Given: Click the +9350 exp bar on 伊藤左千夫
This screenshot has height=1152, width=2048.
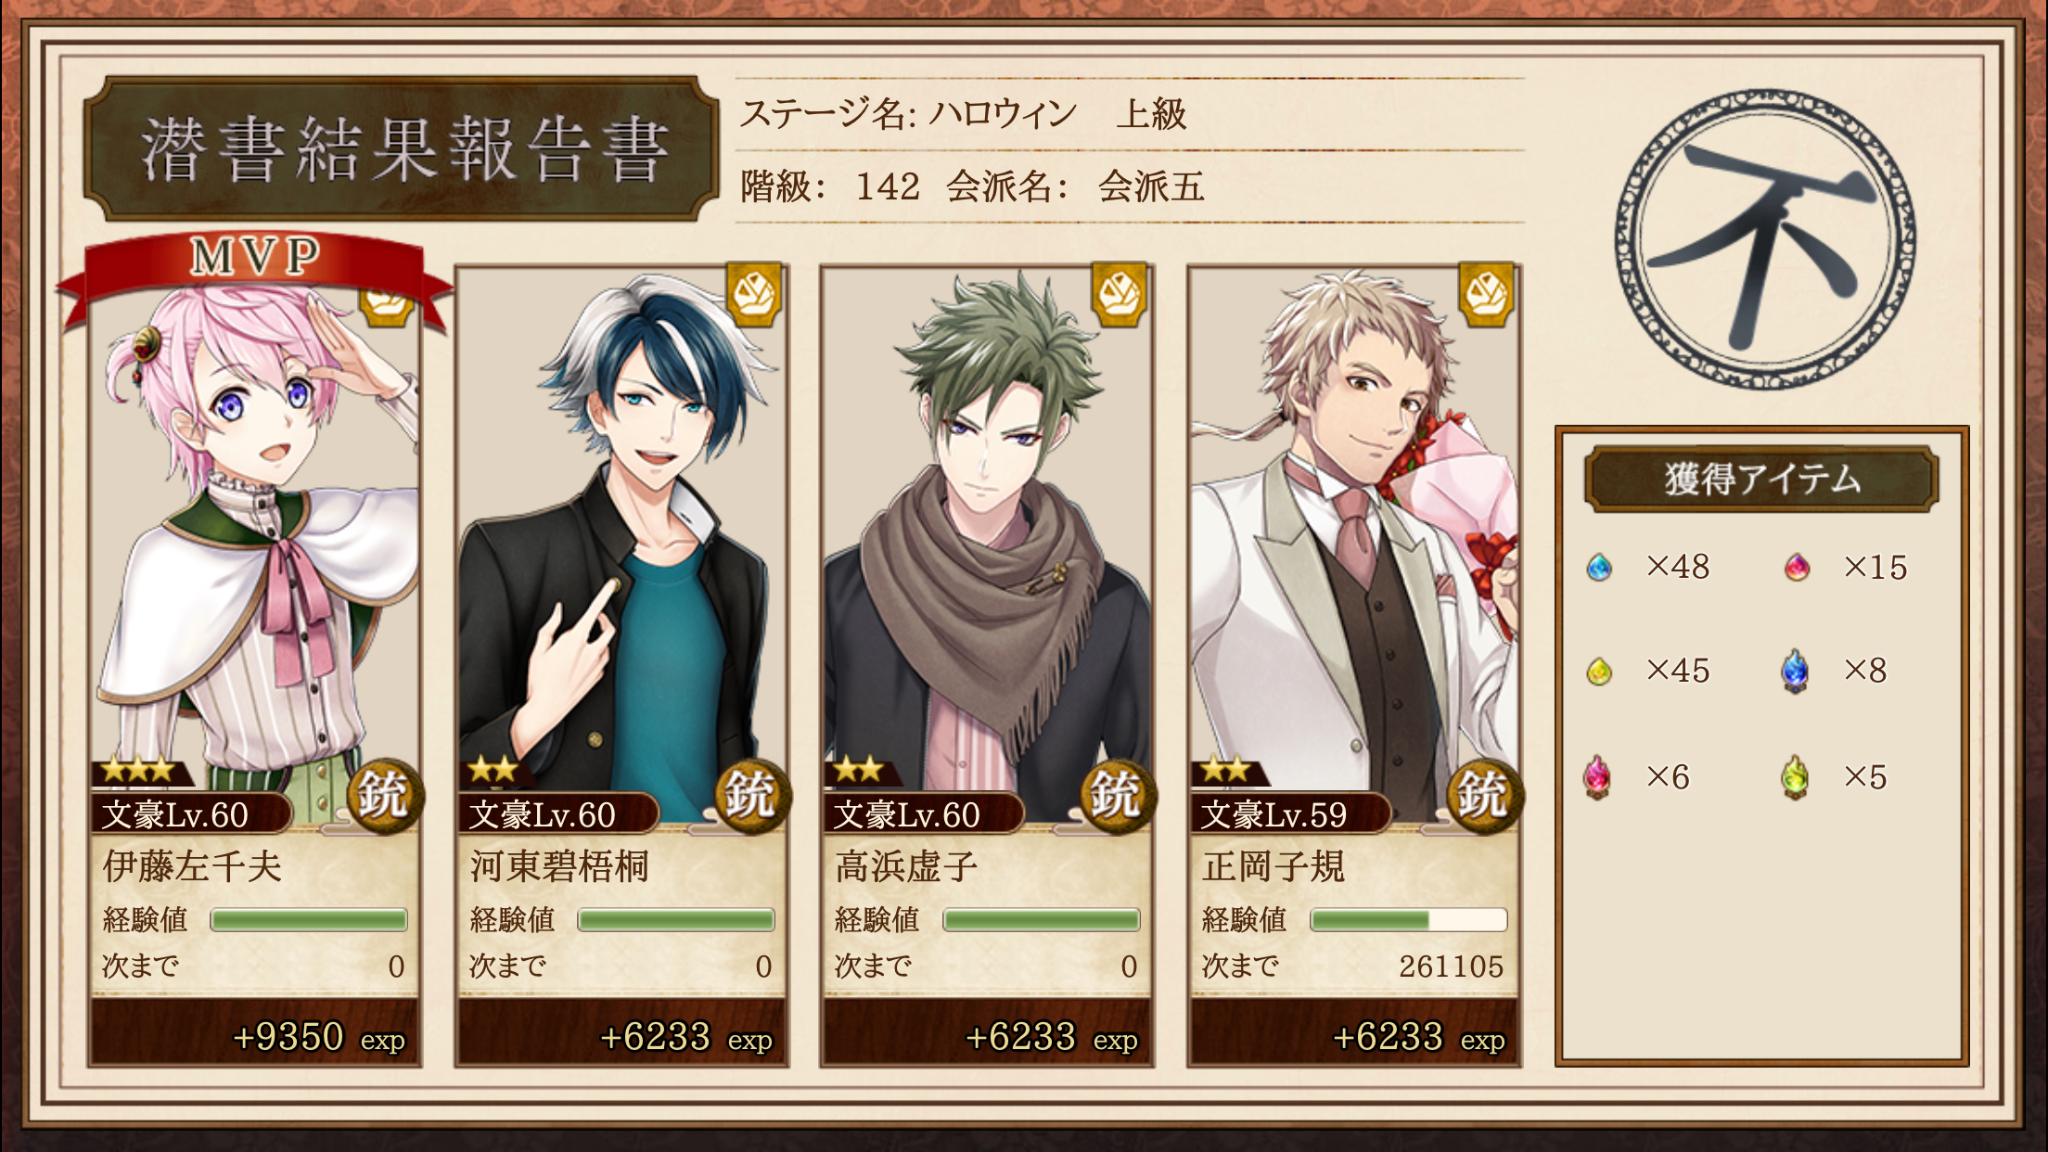Looking at the screenshot, I should (255, 1034).
